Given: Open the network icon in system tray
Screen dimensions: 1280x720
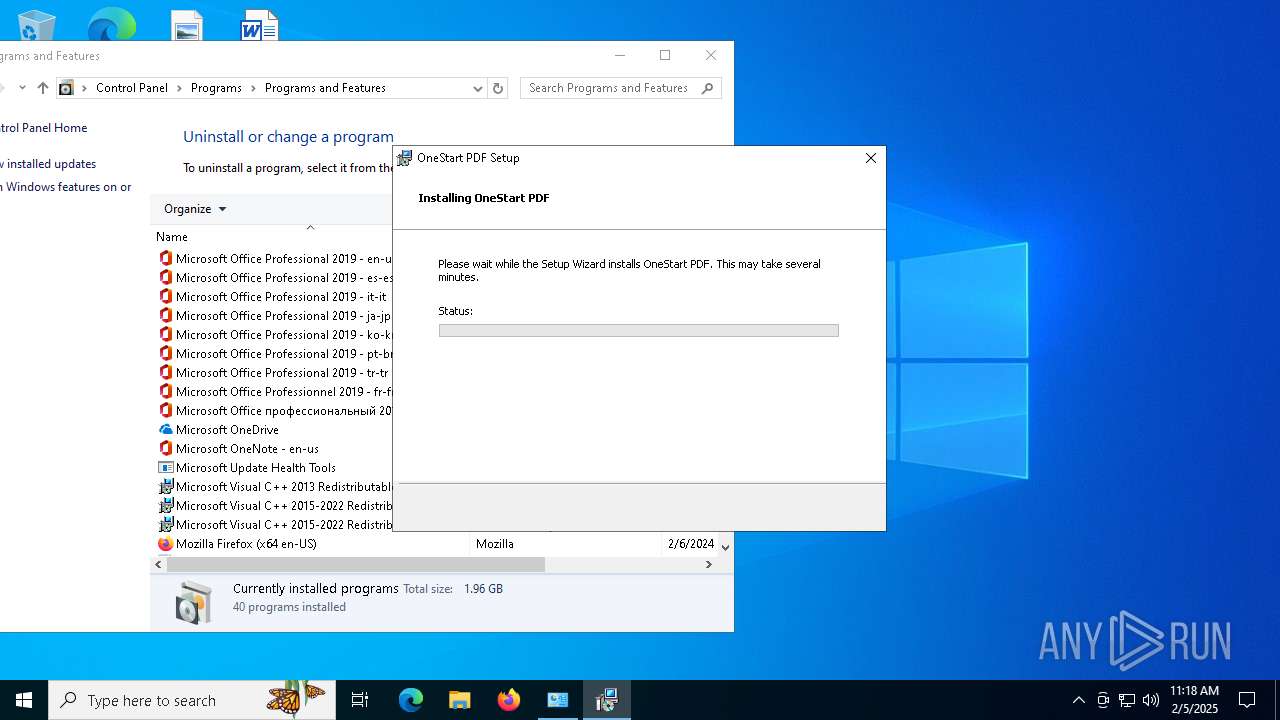Looking at the screenshot, I should (1127, 700).
